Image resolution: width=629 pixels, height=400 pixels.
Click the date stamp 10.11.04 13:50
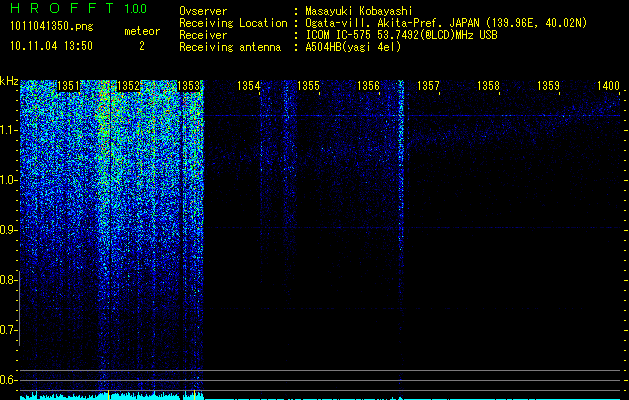[51, 46]
